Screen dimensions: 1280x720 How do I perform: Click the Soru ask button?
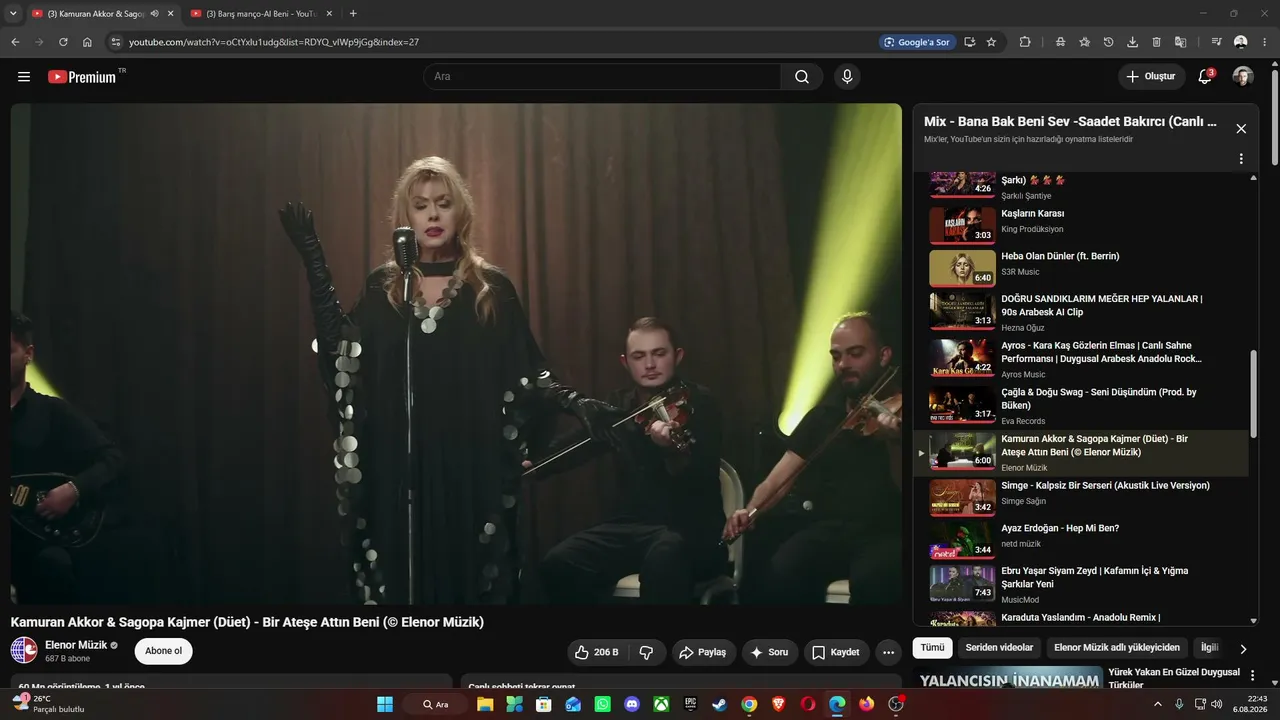[x=769, y=652]
